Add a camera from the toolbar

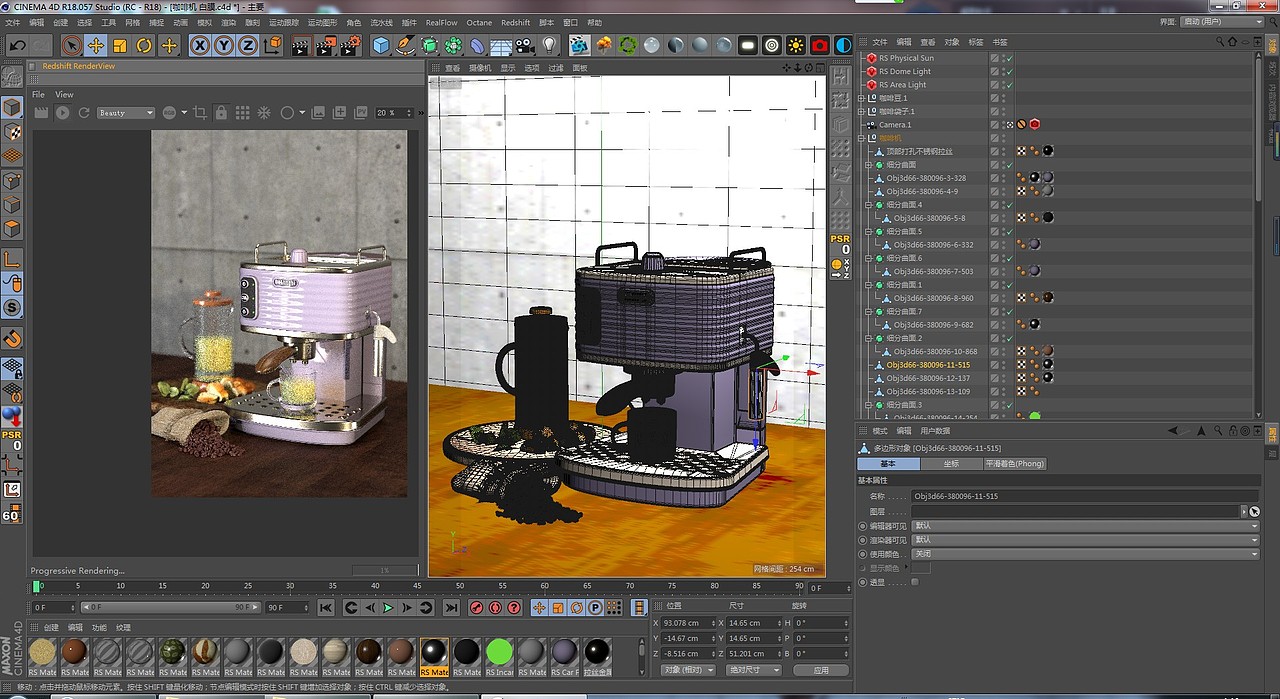tap(523, 45)
